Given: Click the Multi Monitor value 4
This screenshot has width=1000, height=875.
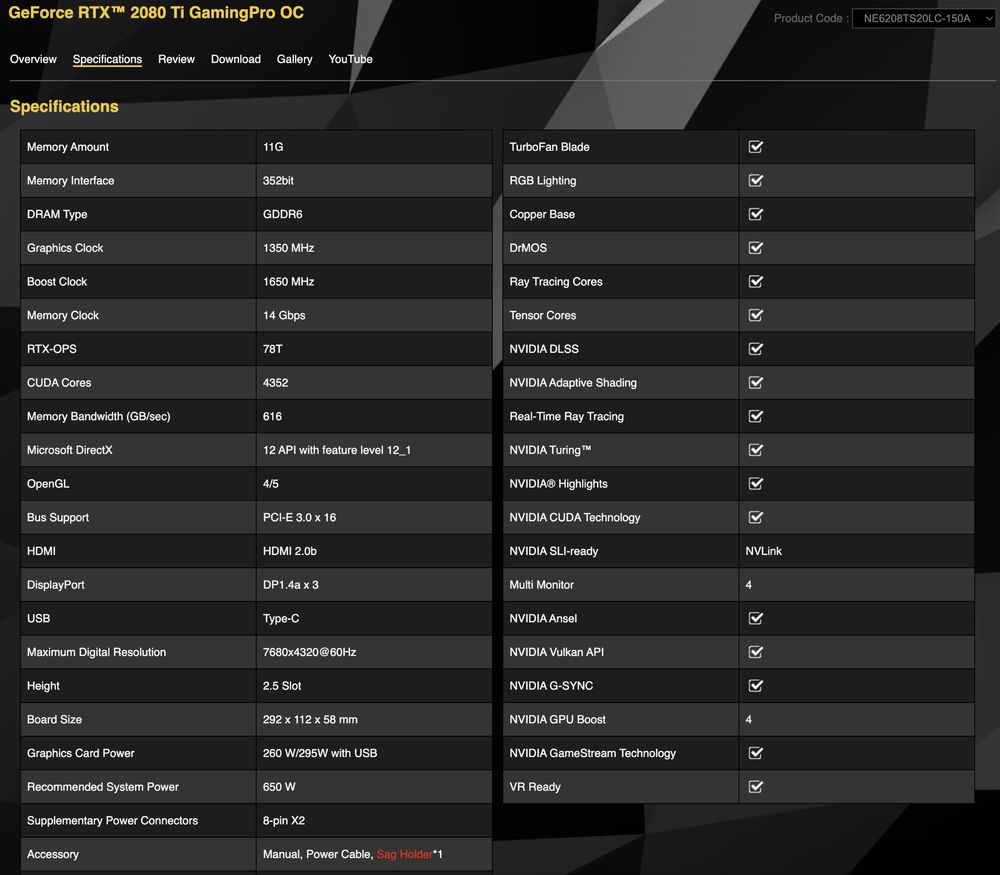Looking at the screenshot, I should point(749,585).
